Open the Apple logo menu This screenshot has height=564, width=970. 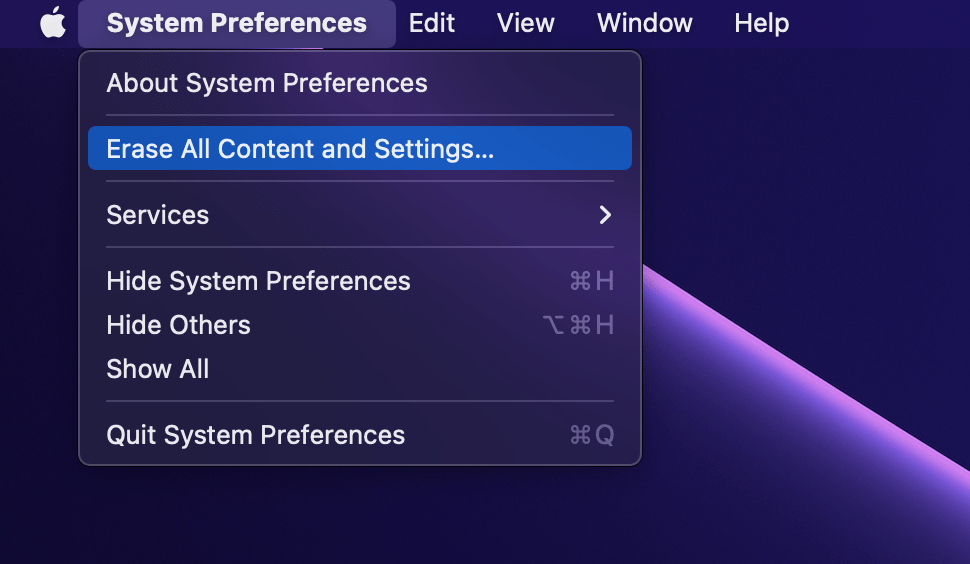53,23
